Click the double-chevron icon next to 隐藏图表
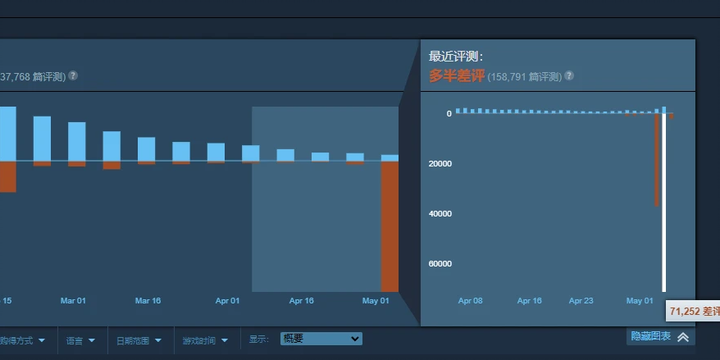Viewport: 720px width, 360px height. pyautogui.click(x=683, y=338)
